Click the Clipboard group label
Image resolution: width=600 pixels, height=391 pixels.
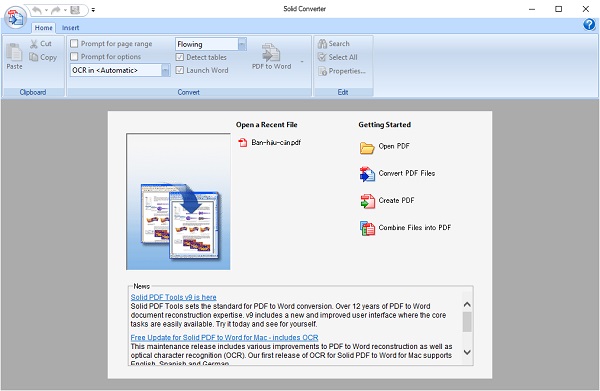tap(33, 92)
